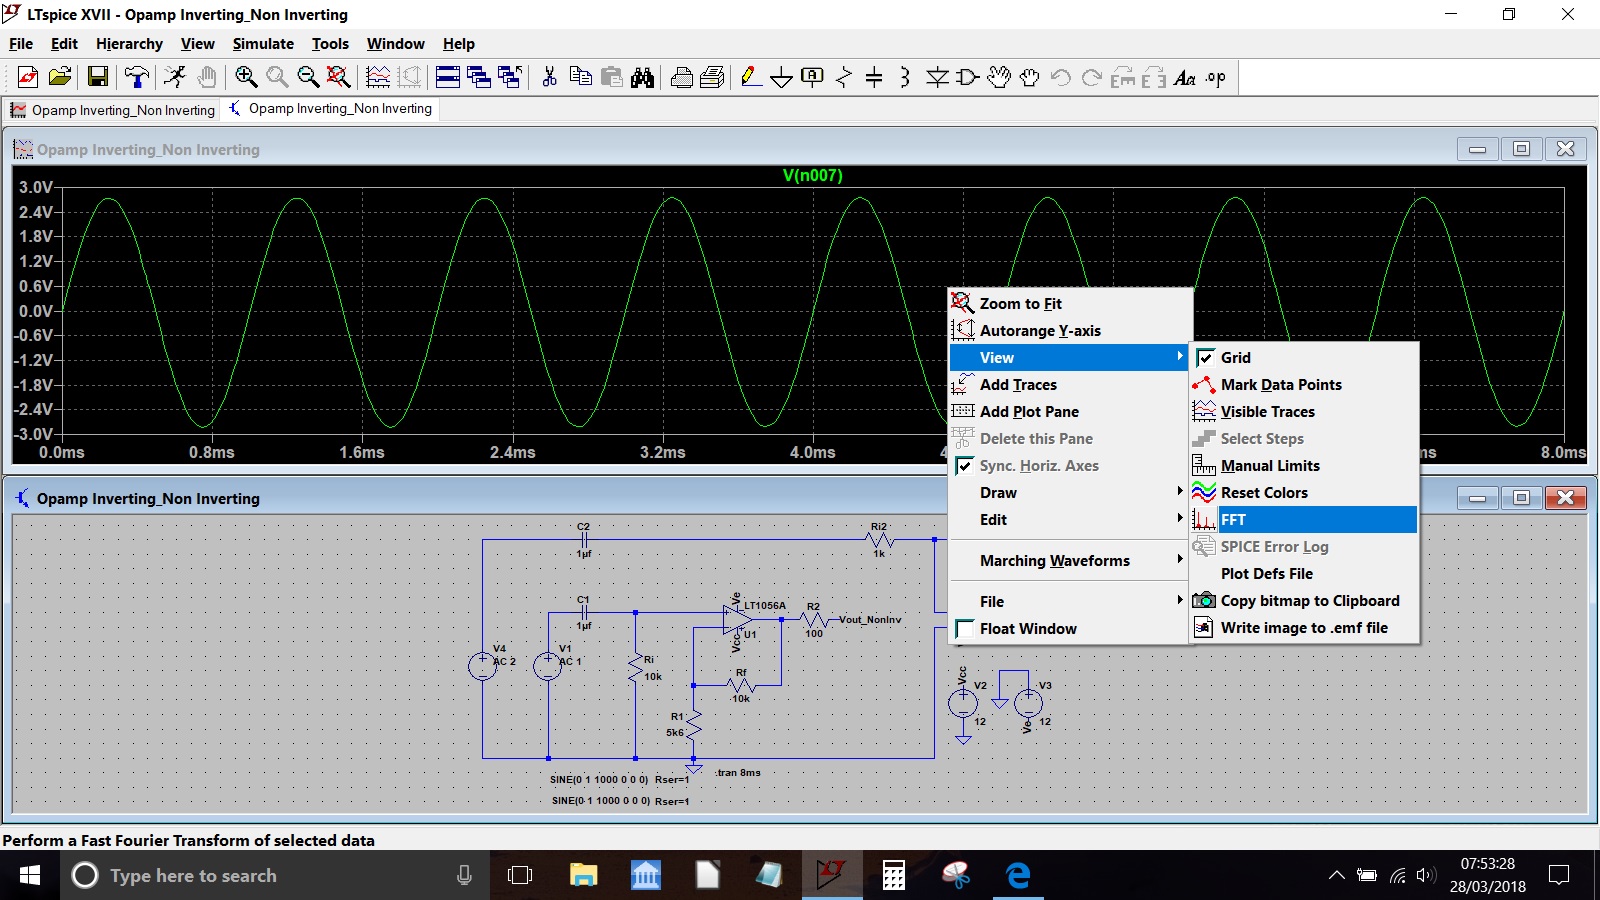Select Add Traces menu entry
1600x900 pixels.
pos(1068,385)
